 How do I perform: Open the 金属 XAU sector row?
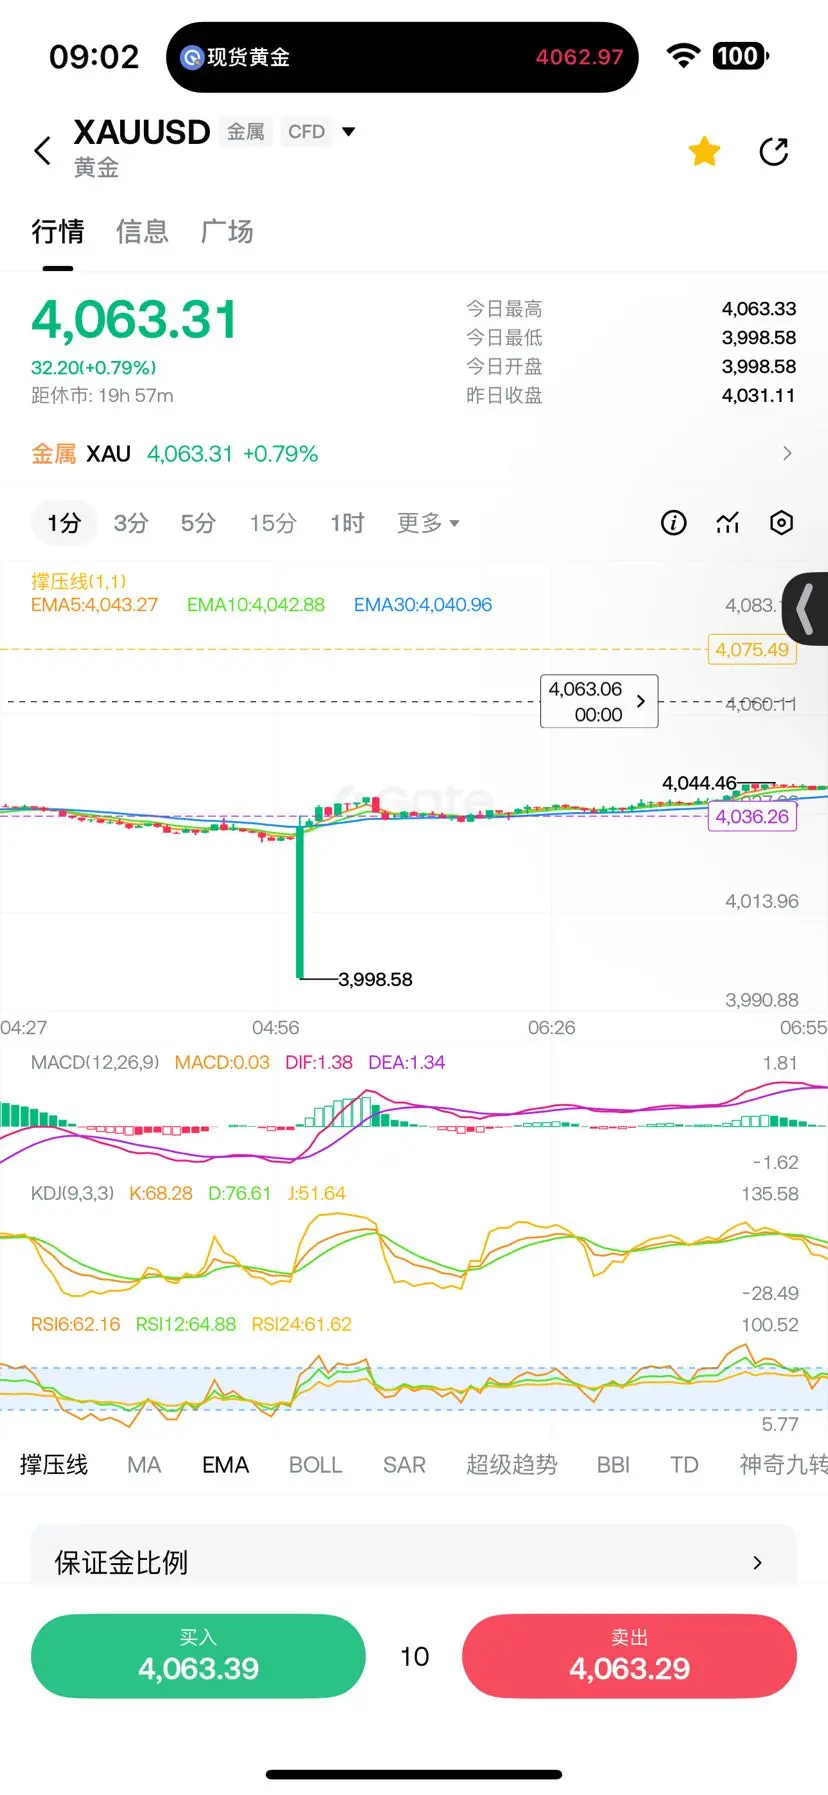[x=414, y=454]
